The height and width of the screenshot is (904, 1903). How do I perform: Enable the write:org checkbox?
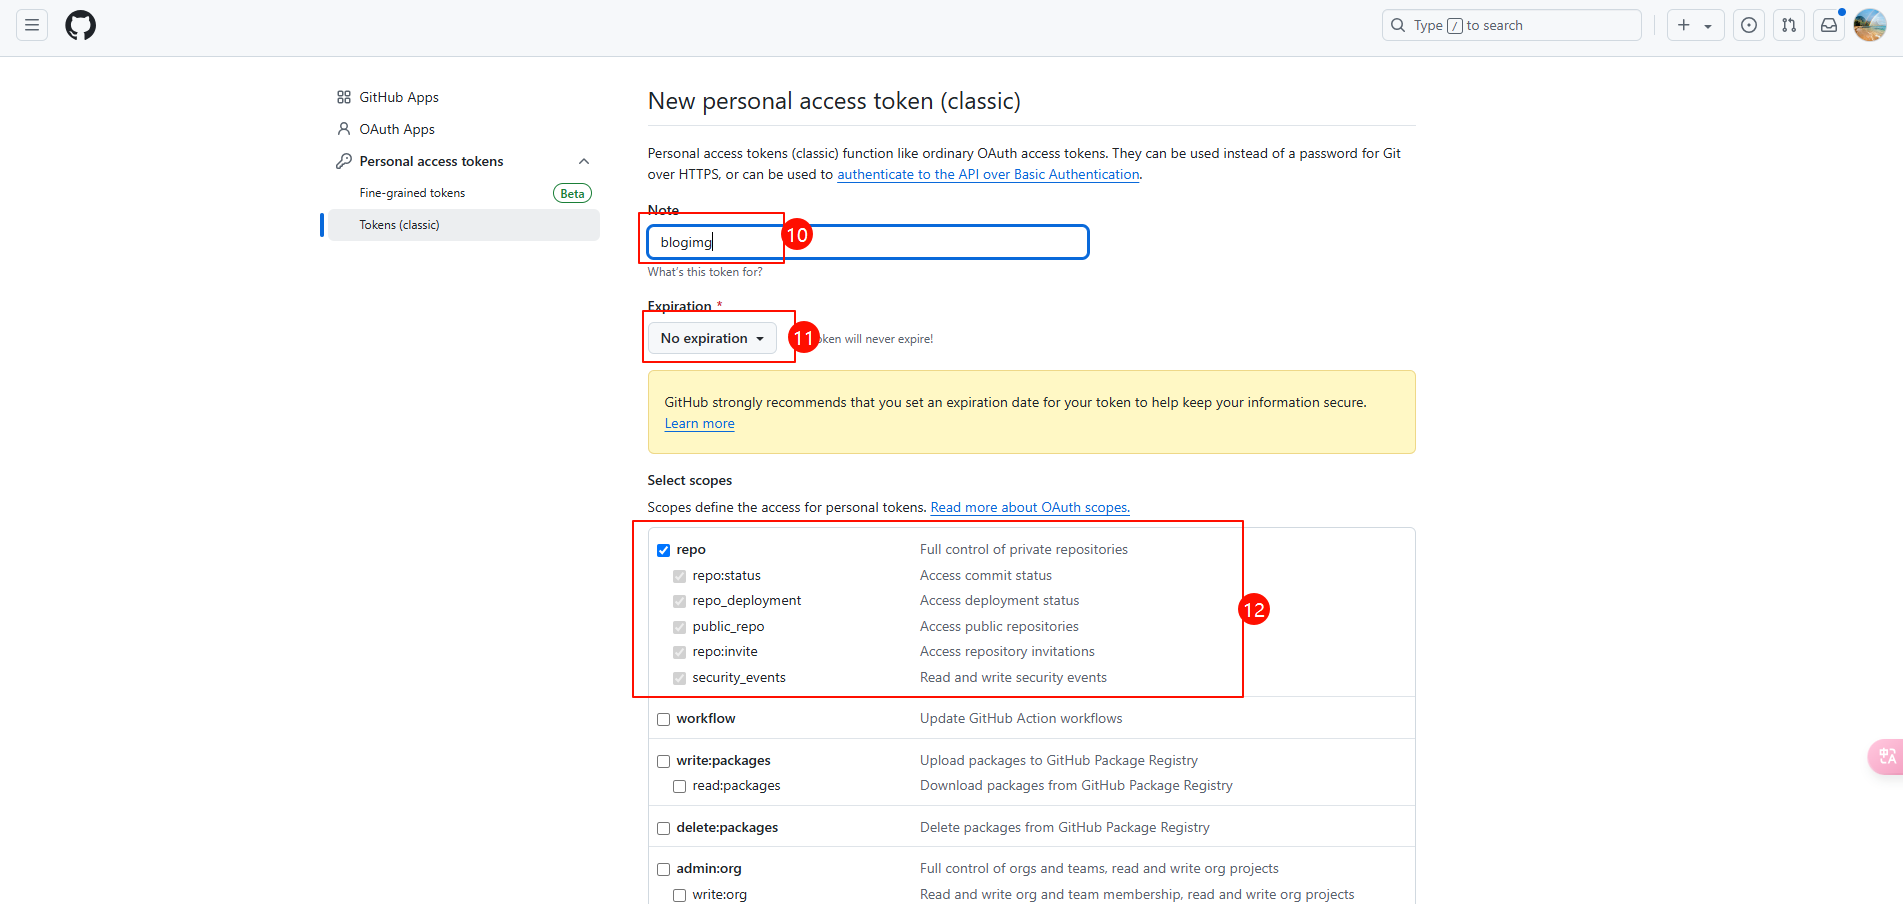679,895
